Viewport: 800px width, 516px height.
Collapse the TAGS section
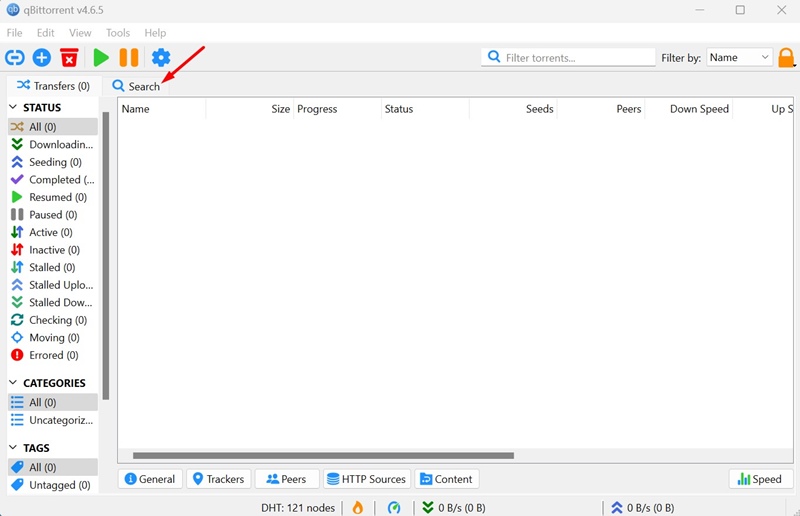pos(13,447)
